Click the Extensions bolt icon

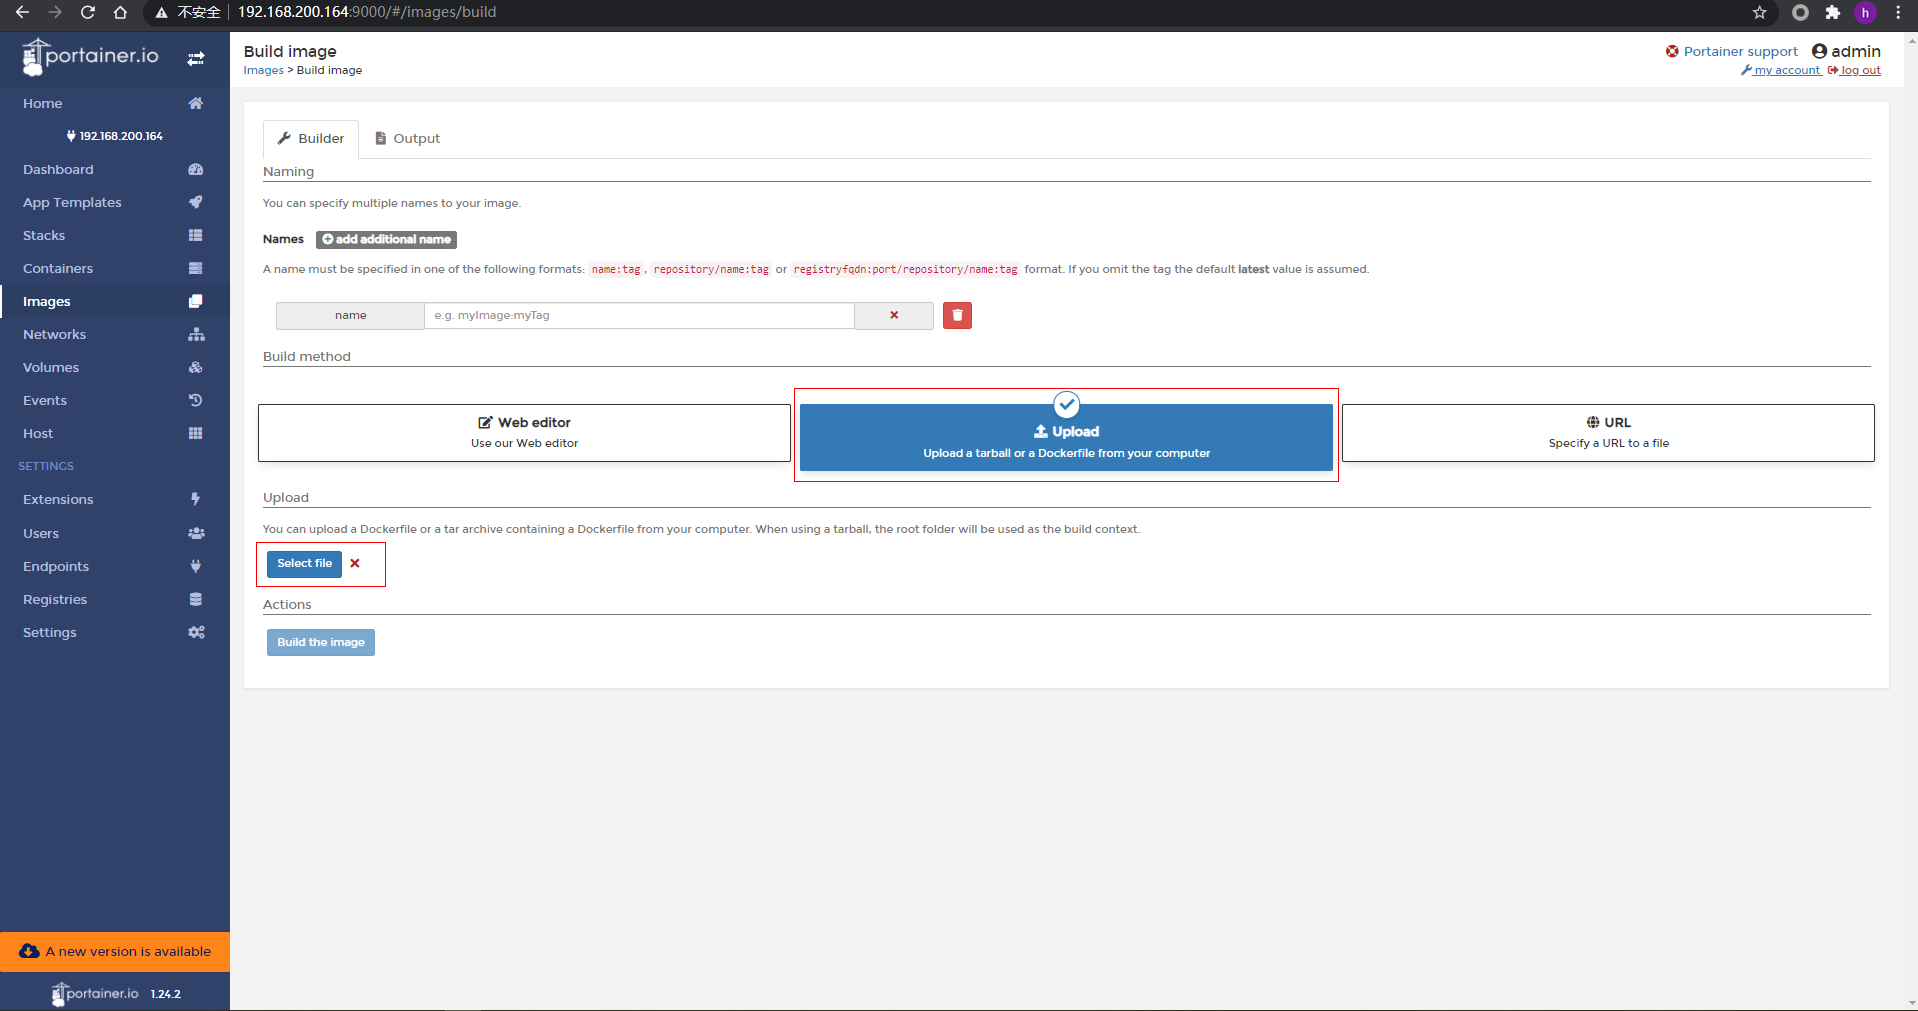(196, 499)
